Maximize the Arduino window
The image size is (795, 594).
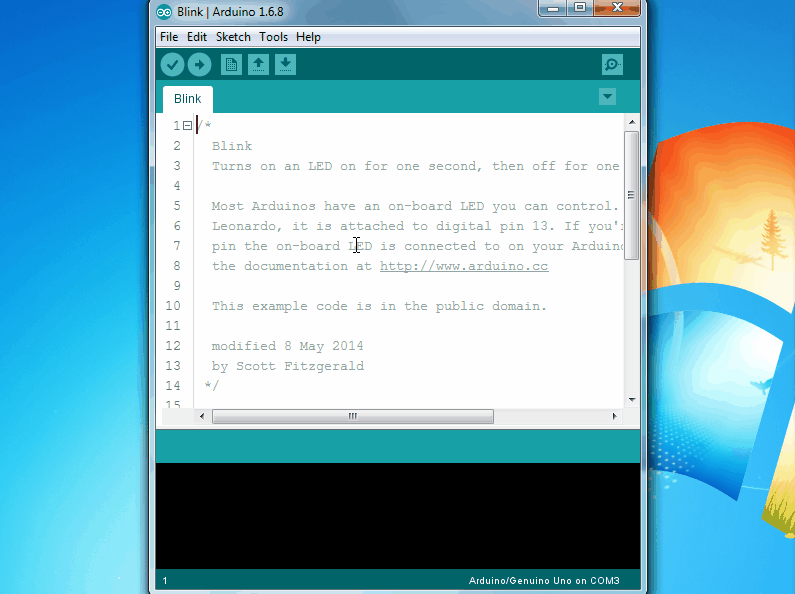coord(579,9)
